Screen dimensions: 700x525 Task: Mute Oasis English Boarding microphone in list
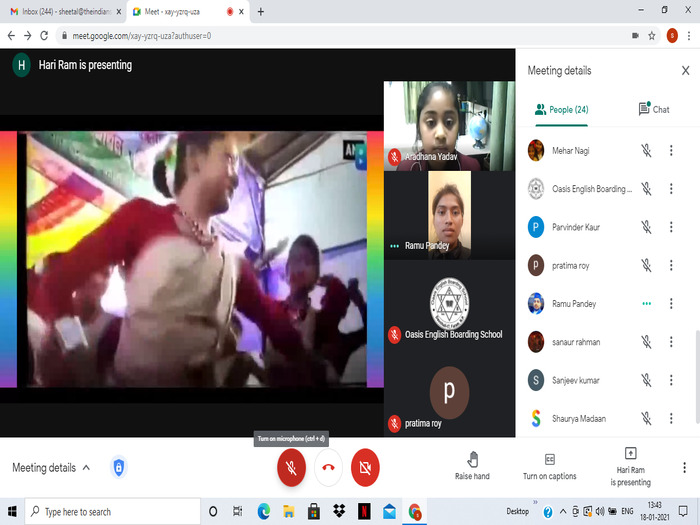pos(646,189)
